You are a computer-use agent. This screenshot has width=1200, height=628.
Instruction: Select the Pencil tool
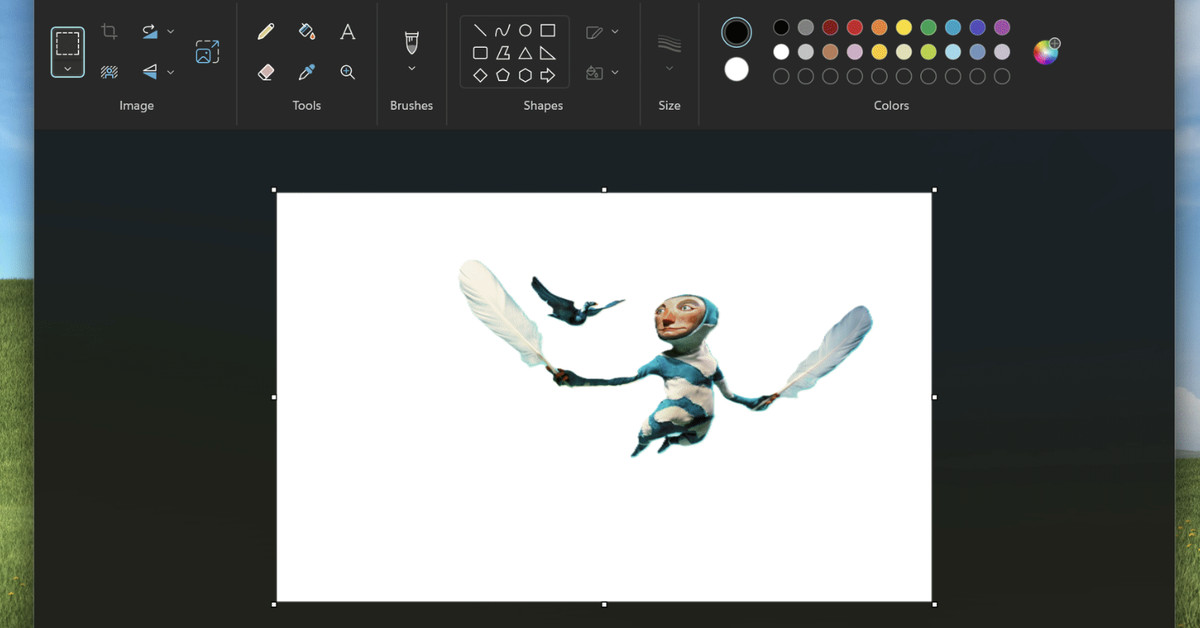[x=264, y=31]
